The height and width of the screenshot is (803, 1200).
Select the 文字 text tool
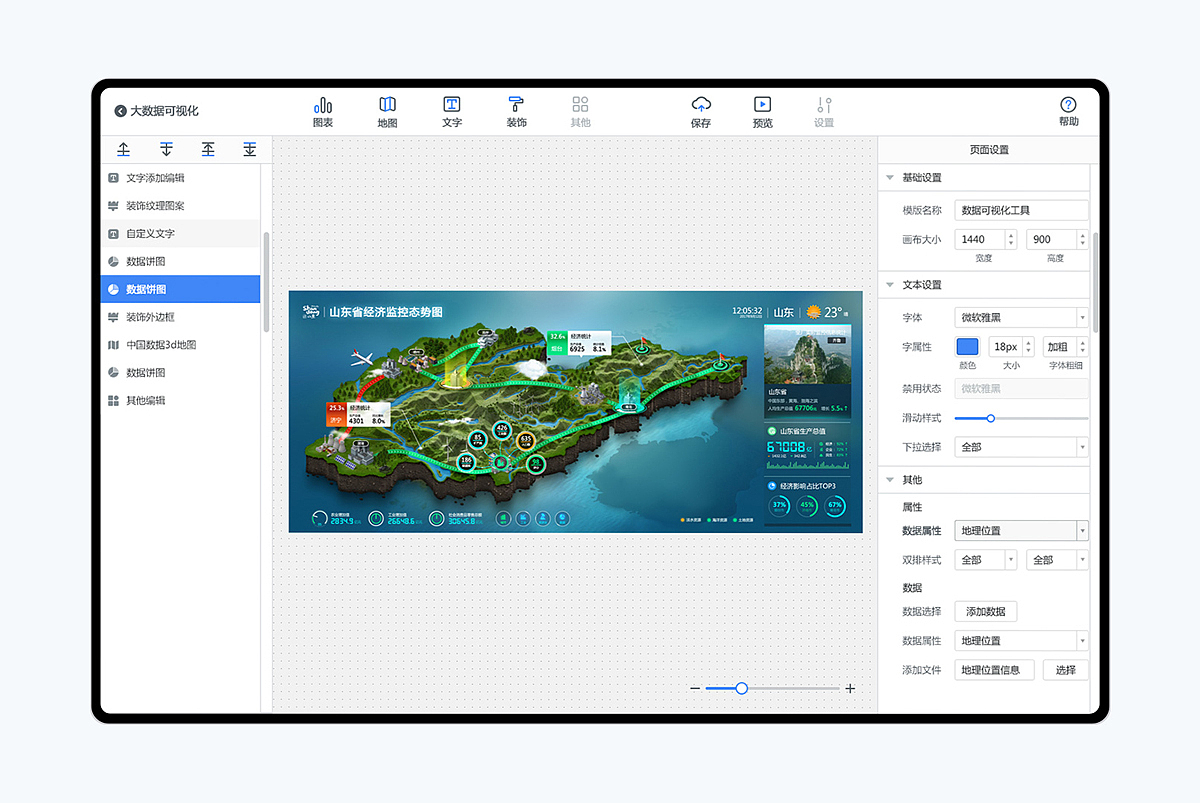tap(452, 112)
